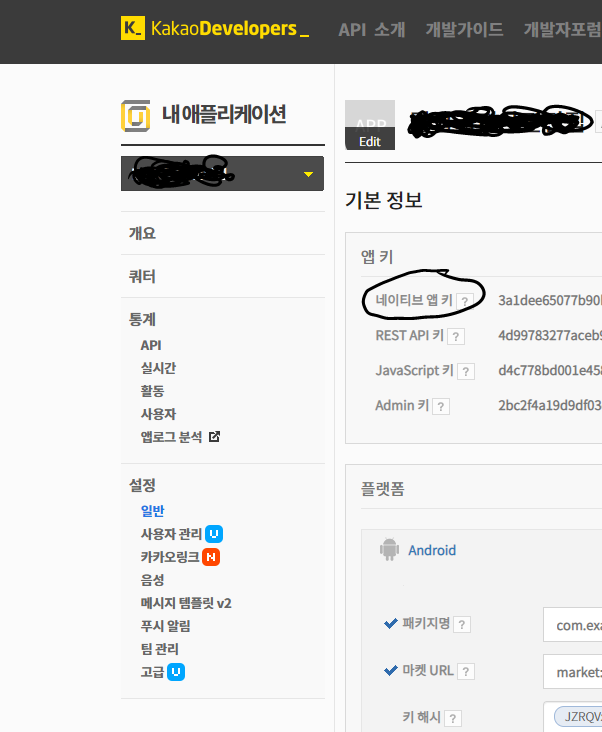The image size is (602, 732).
Task: Open 음성 settings
Action: coord(153,580)
